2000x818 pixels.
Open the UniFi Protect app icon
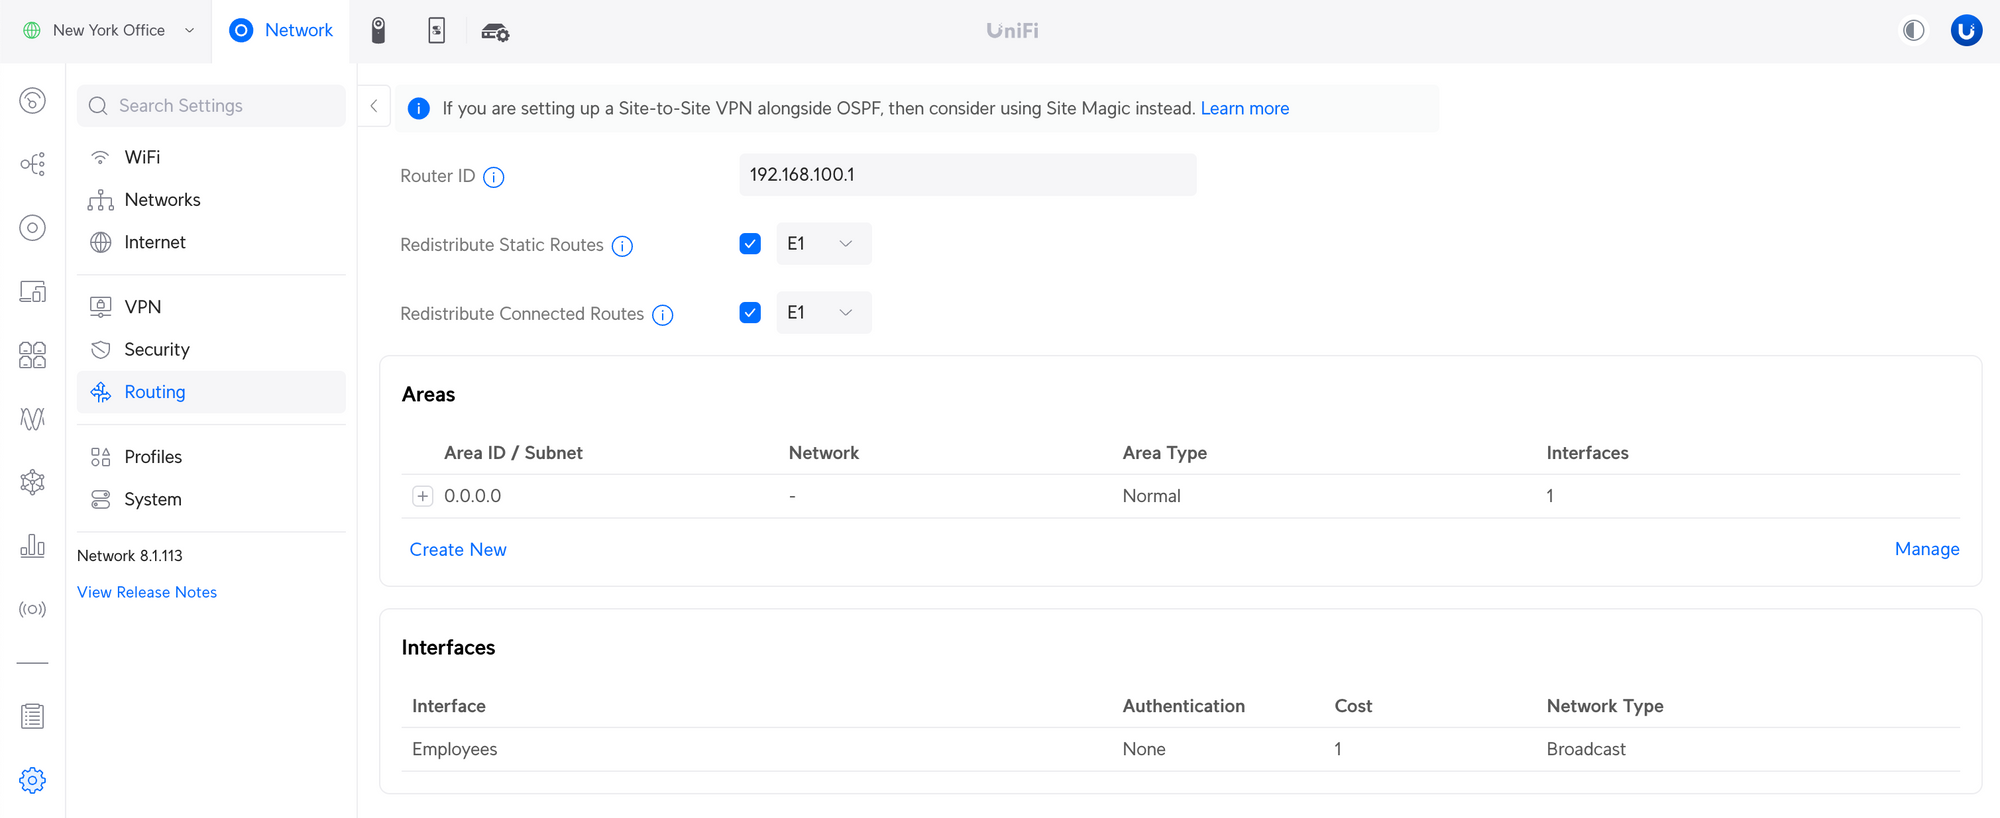[378, 31]
